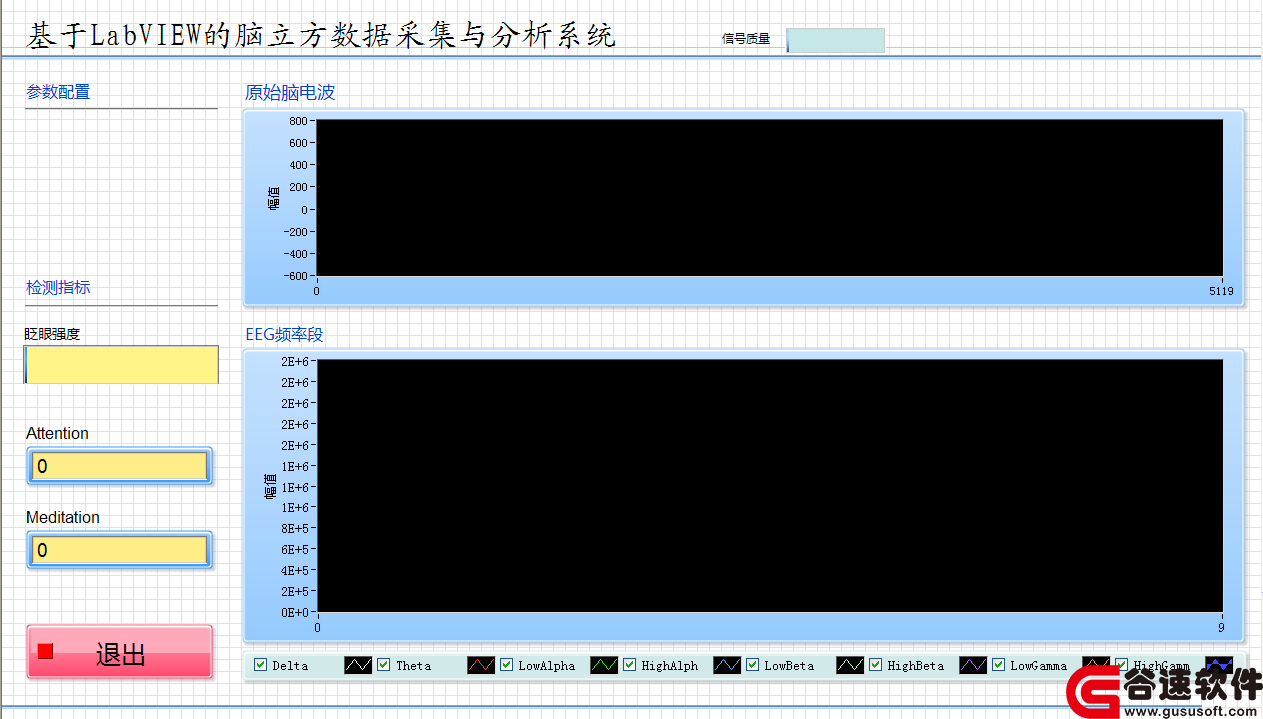The height and width of the screenshot is (719, 1263).
Task: Uncheck the Delta plot checkbox
Action: click(x=261, y=665)
